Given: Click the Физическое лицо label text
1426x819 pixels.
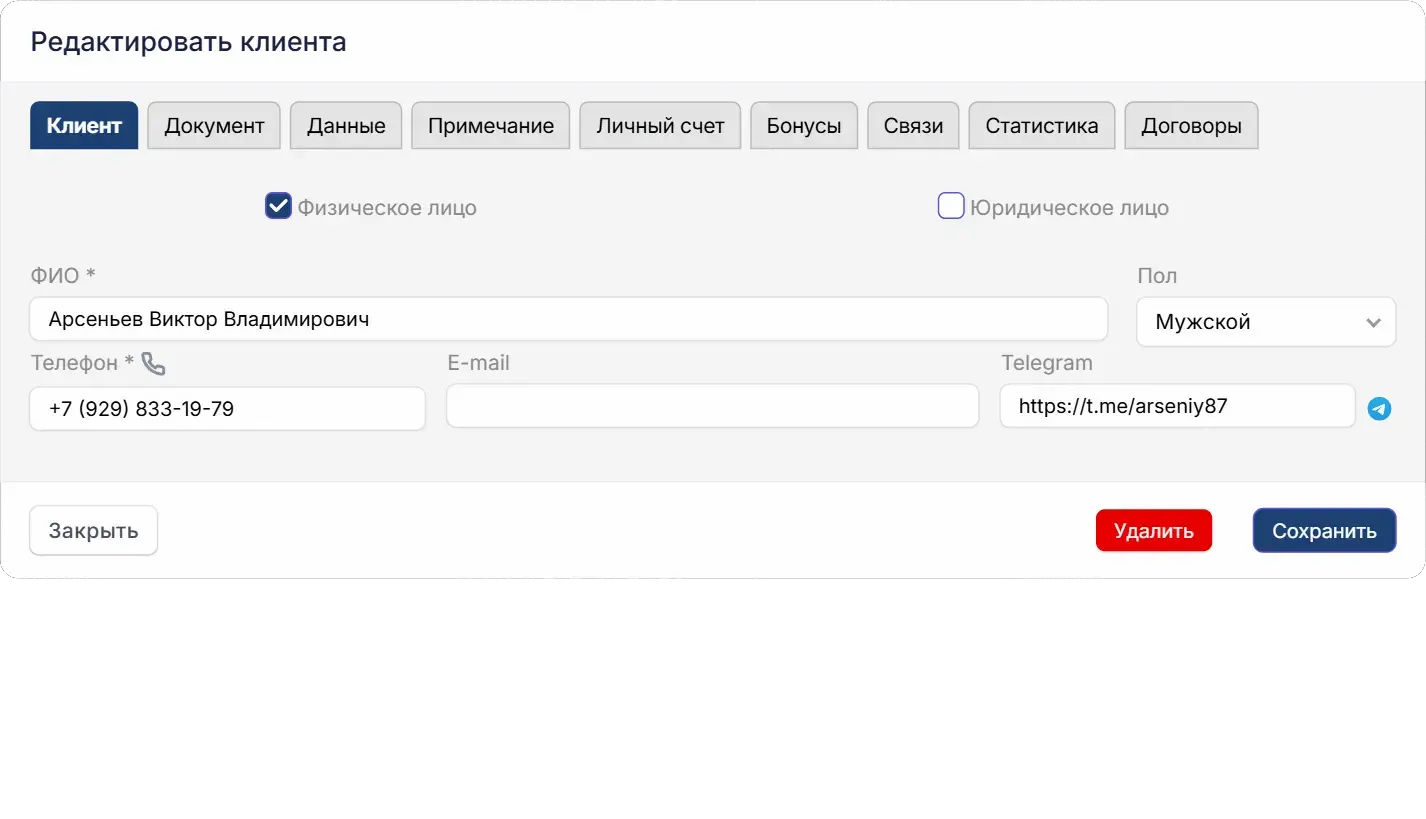Looking at the screenshot, I should (x=387, y=208).
